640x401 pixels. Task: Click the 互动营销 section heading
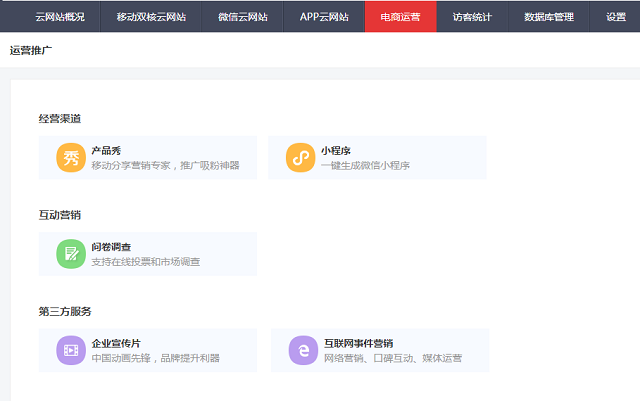coord(60,215)
